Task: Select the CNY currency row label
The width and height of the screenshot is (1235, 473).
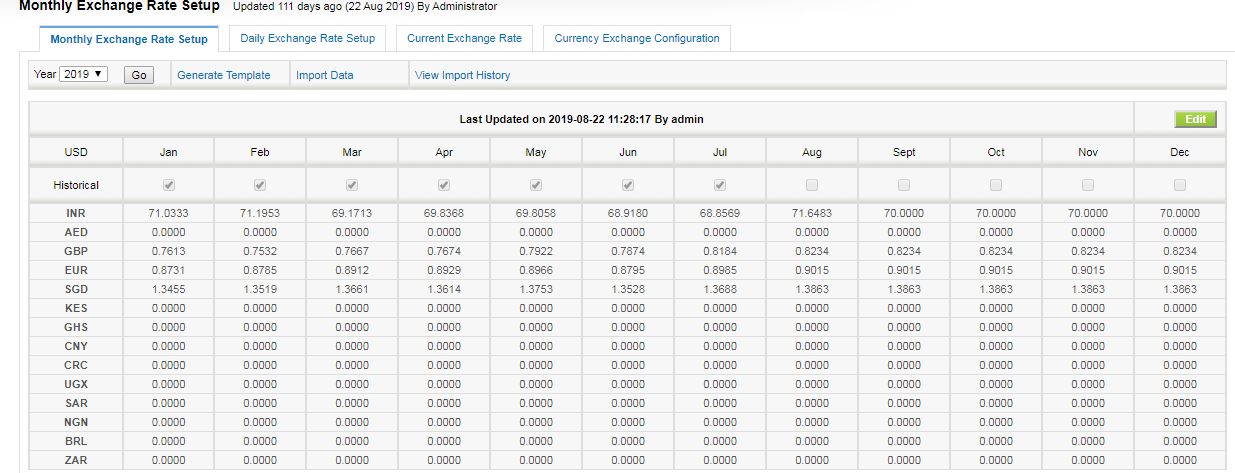Action: pyautogui.click(x=76, y=346)
